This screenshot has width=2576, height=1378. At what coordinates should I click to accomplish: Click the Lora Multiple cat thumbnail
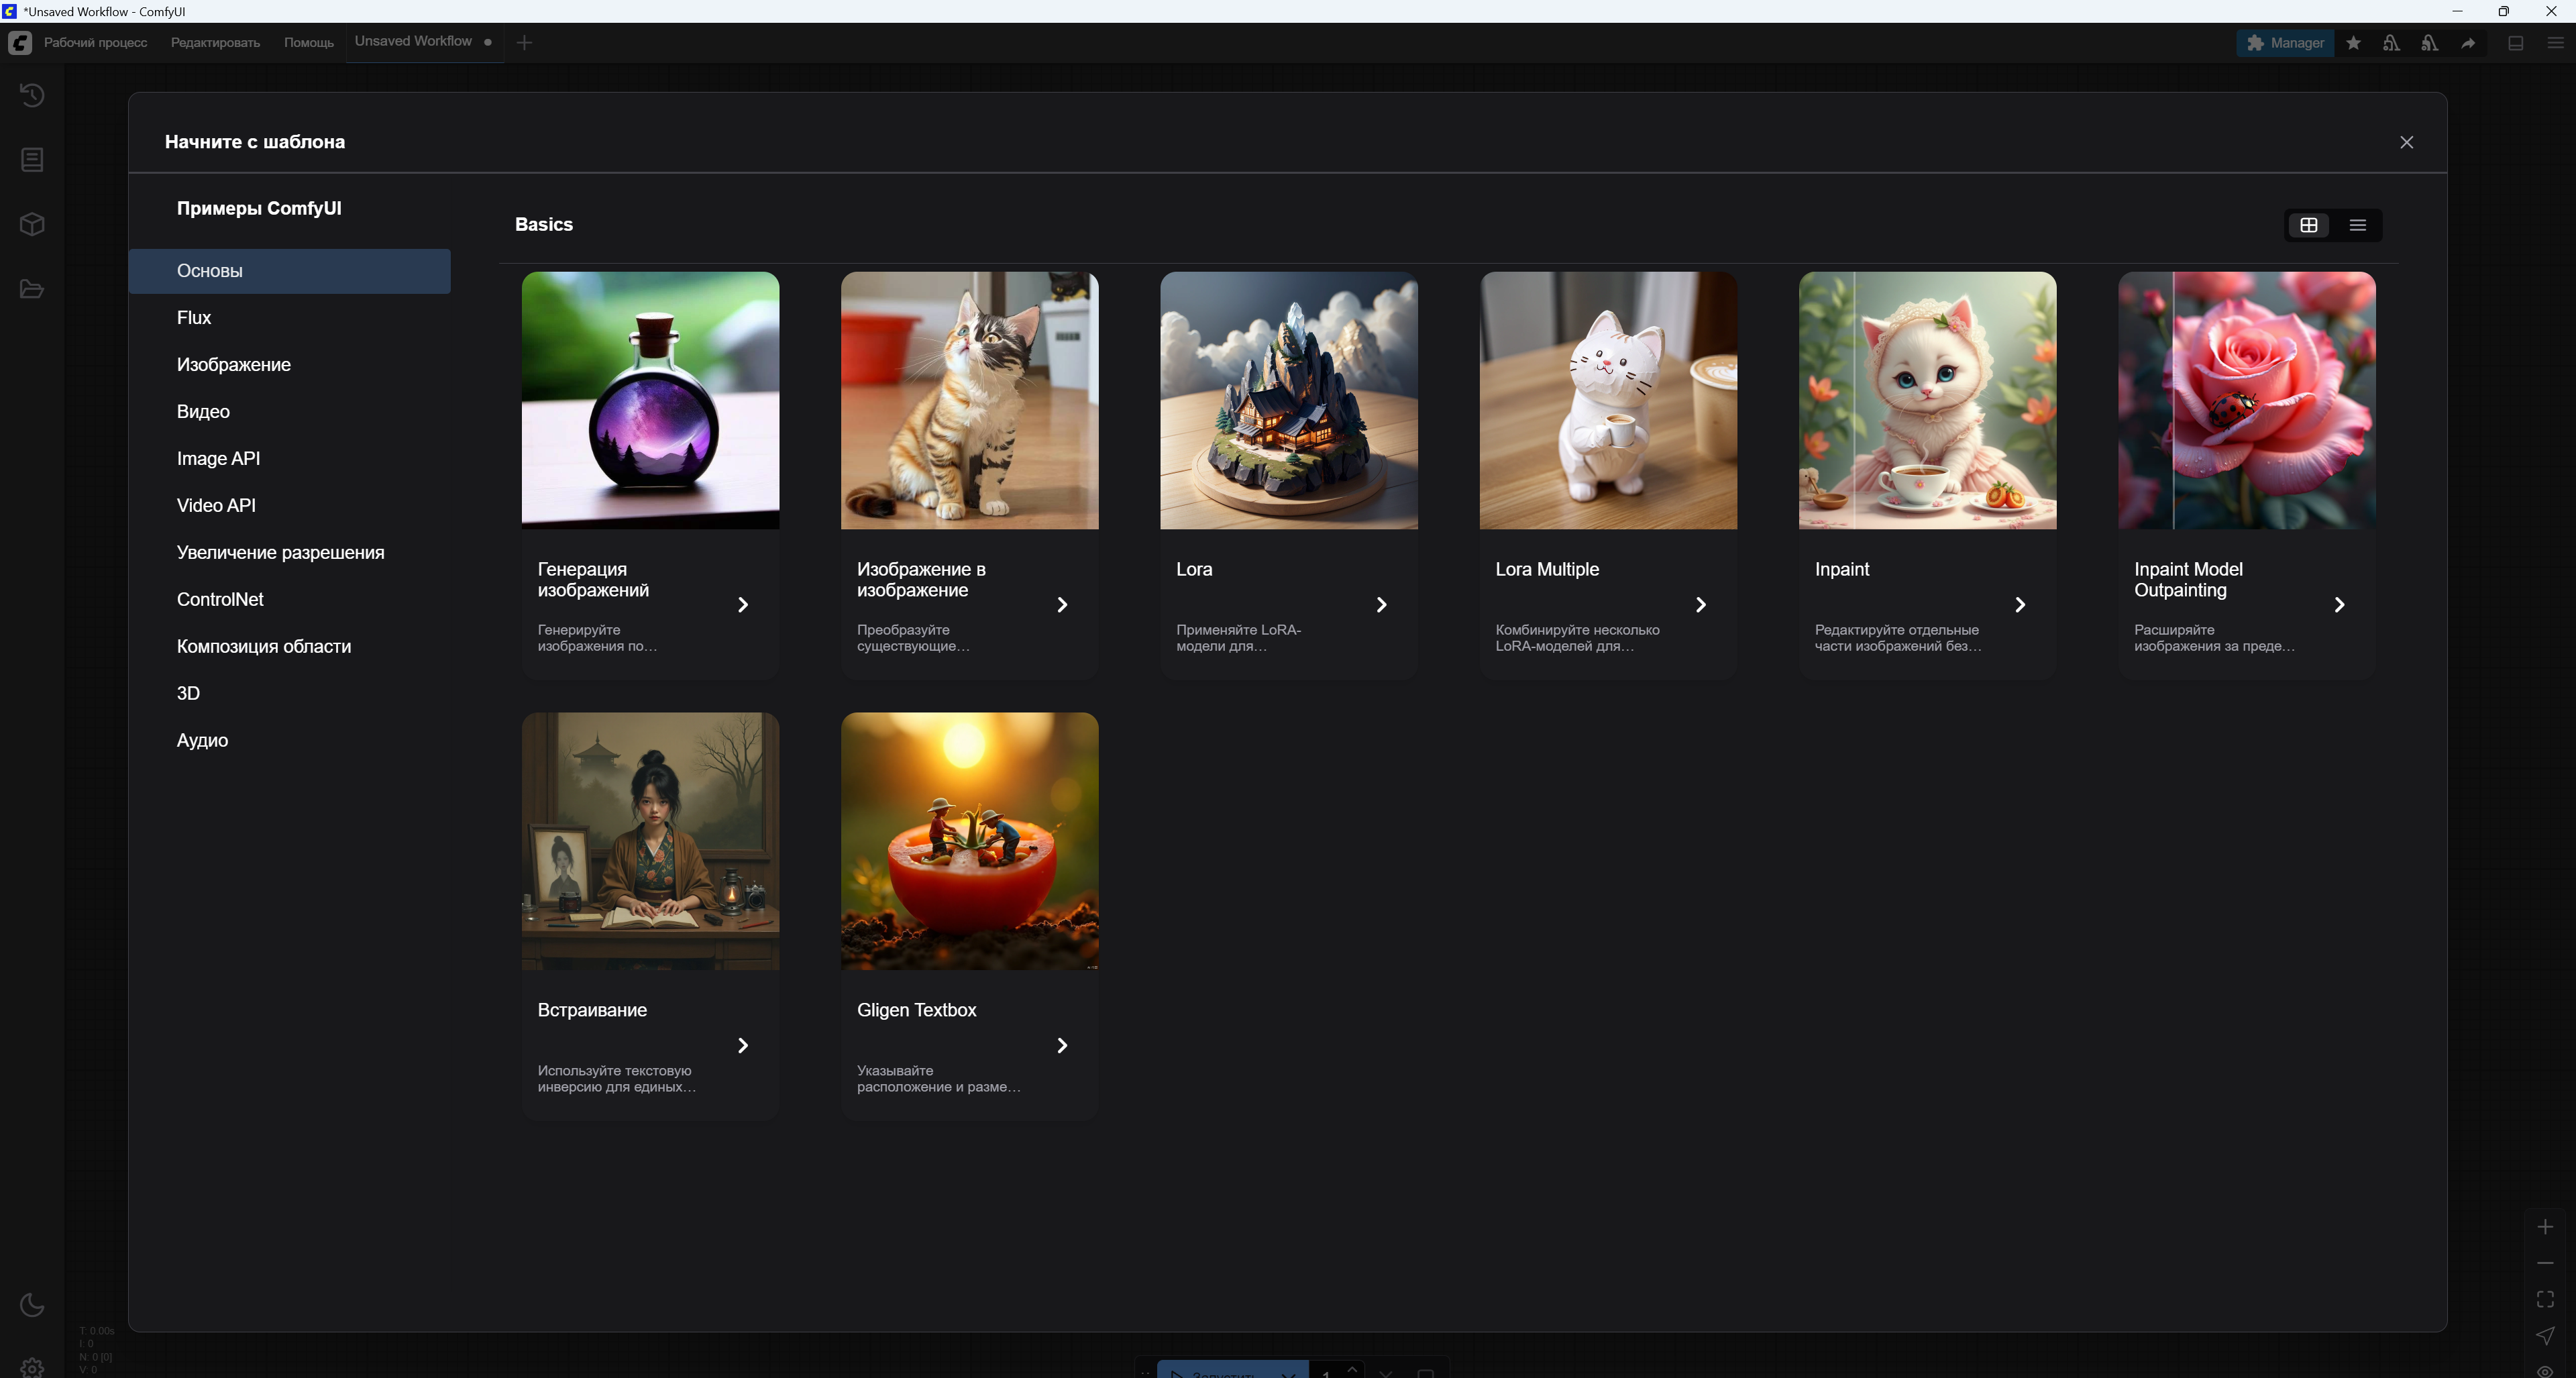[x=1608, y=400]
